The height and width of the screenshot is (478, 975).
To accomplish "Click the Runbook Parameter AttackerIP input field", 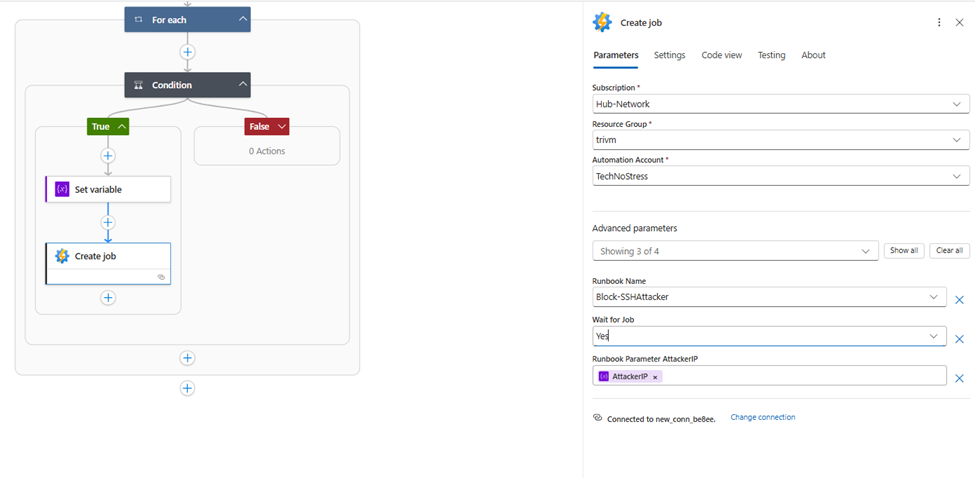I will (770, 375).
